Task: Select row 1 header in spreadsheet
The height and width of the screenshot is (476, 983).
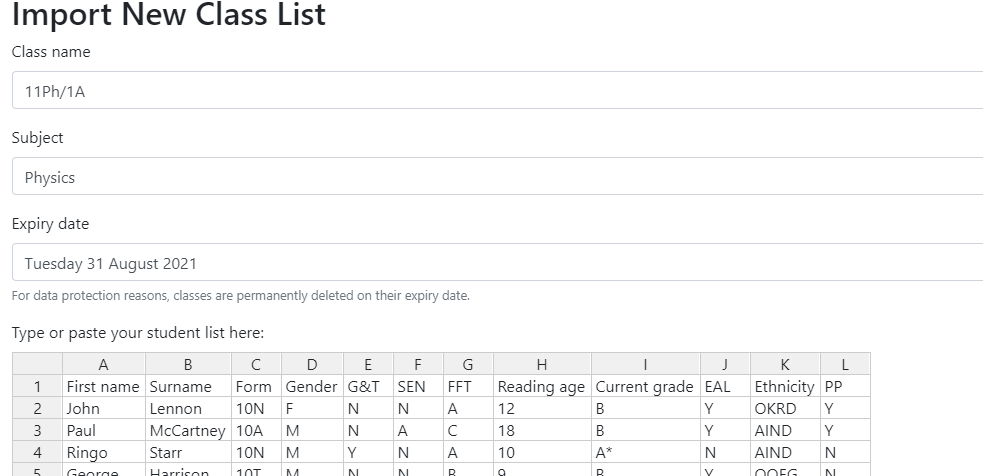Action: pyautogui.click(x=37, y=386)
